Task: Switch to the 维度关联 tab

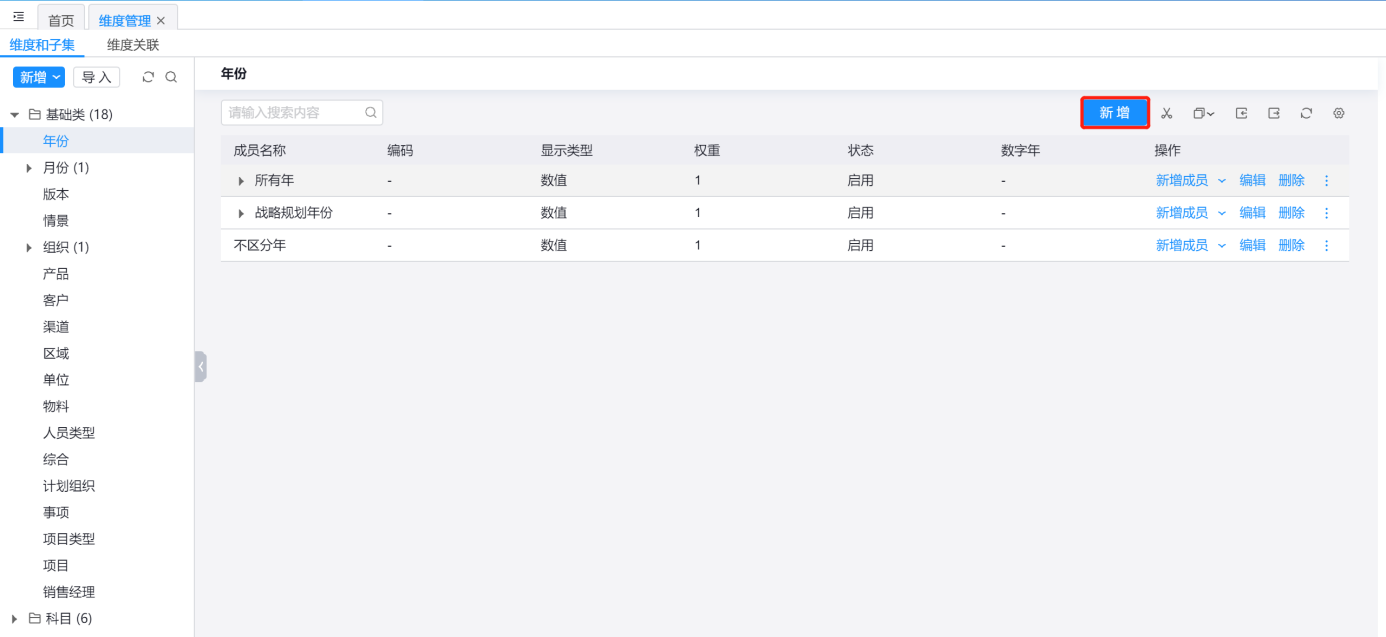Action: click(x=133, y=45)
